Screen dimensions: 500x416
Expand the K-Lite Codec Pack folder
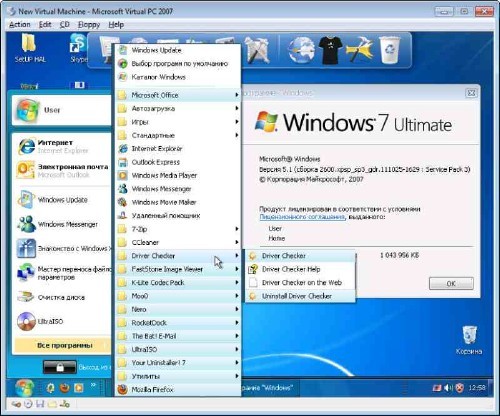(178, 282)
